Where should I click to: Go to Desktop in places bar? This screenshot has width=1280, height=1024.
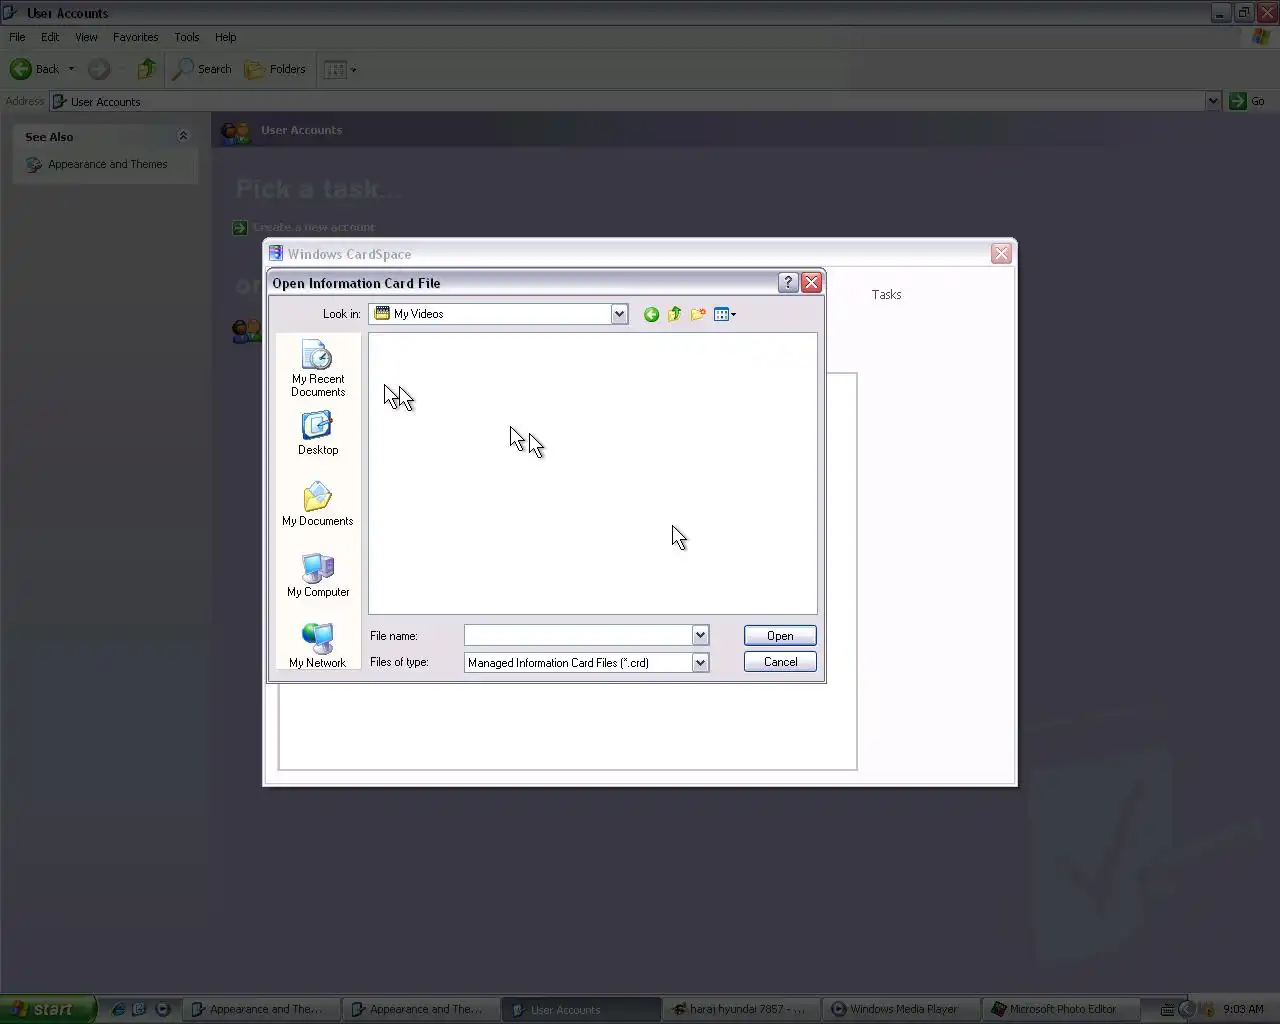318,433
